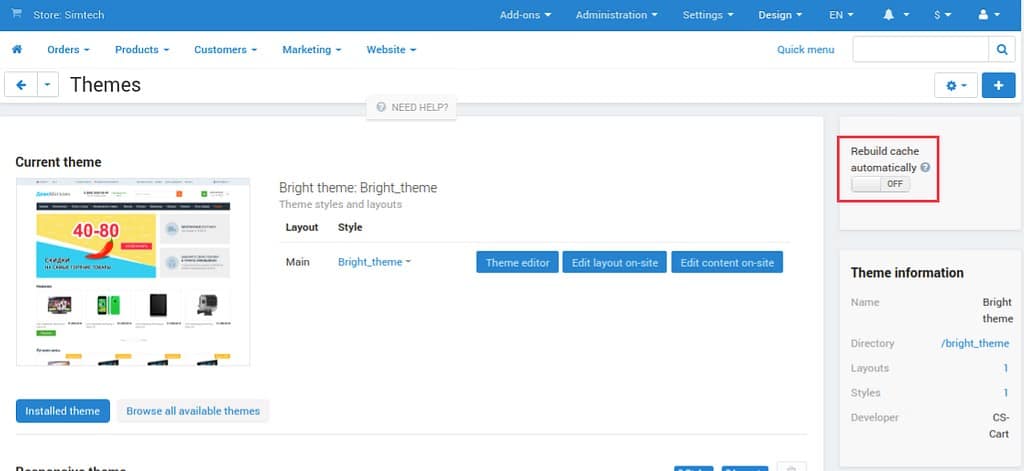Viewport: 1024px width, 471px height.
Task: Open the /bright_theme directory link
Action: click(x=975, y=343)
